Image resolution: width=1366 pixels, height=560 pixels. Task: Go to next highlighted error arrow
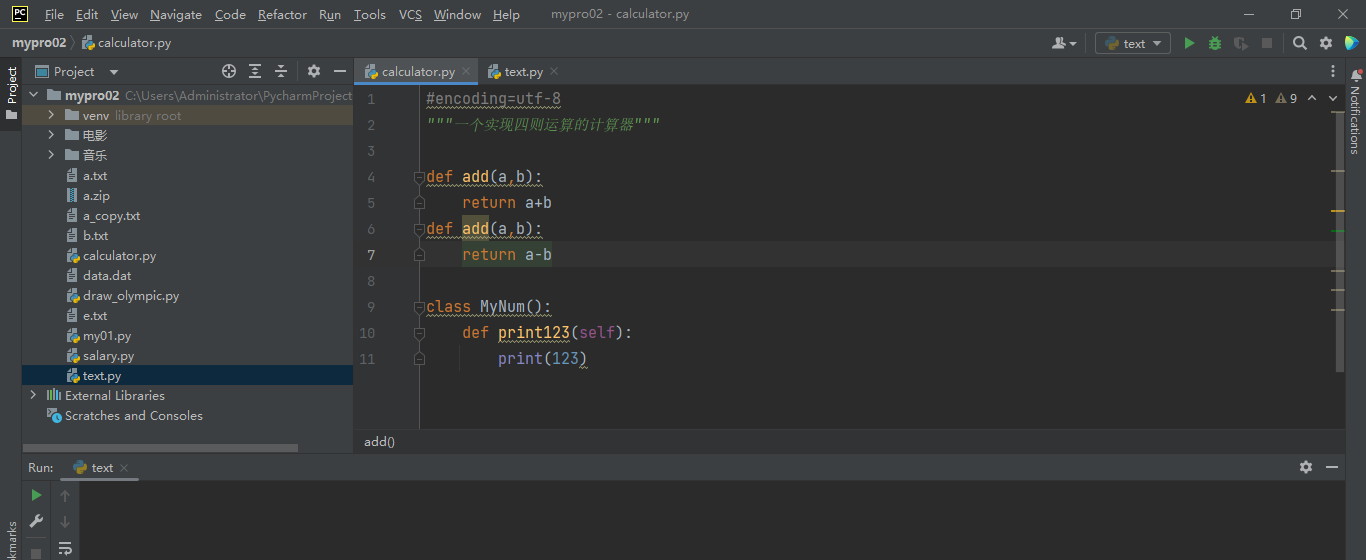click(1334, 98)
